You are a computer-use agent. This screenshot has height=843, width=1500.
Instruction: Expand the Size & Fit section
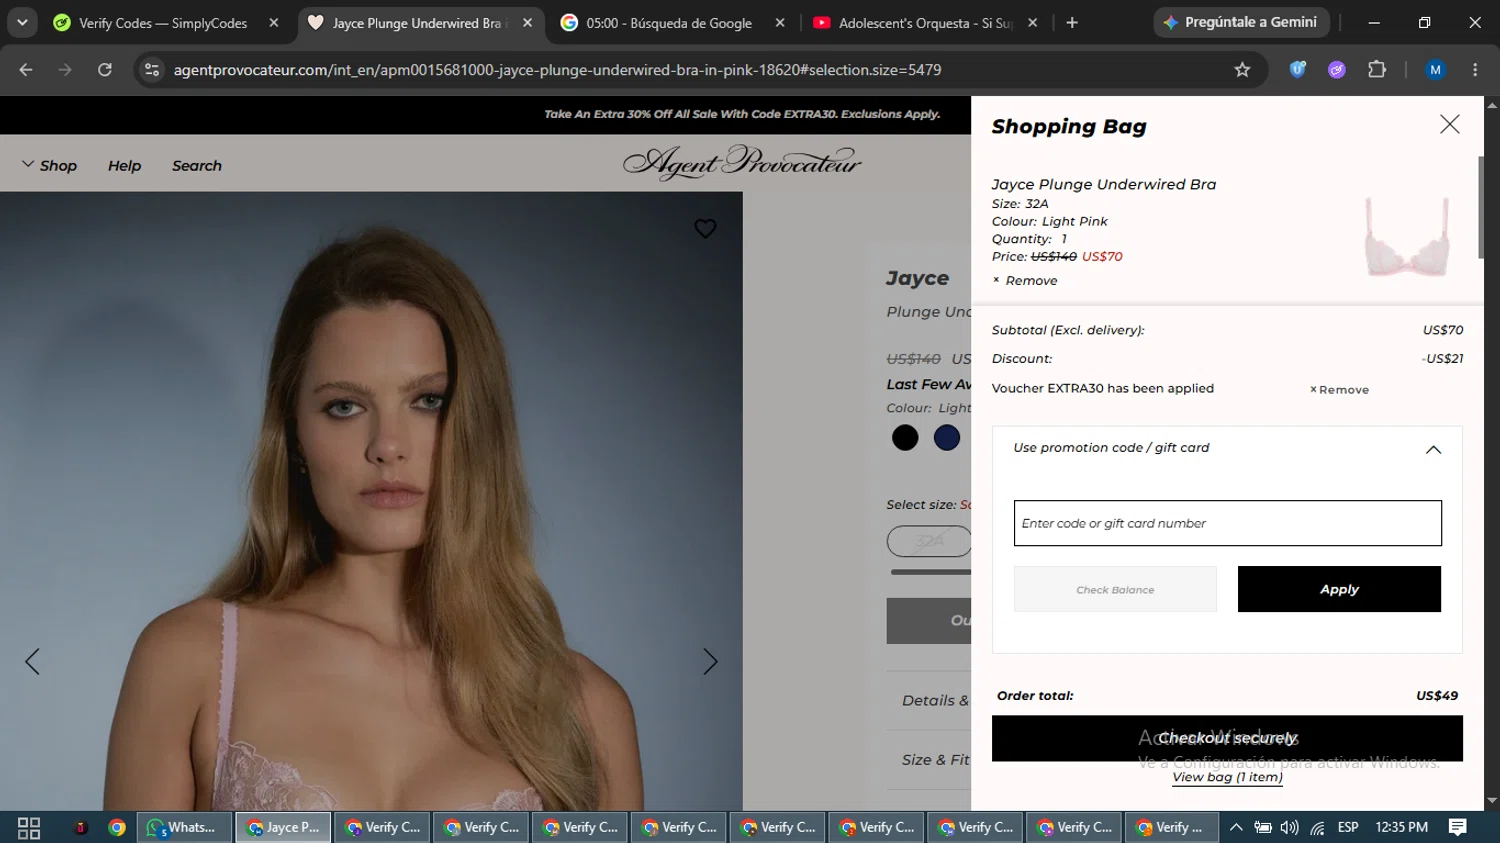[935, 760]
